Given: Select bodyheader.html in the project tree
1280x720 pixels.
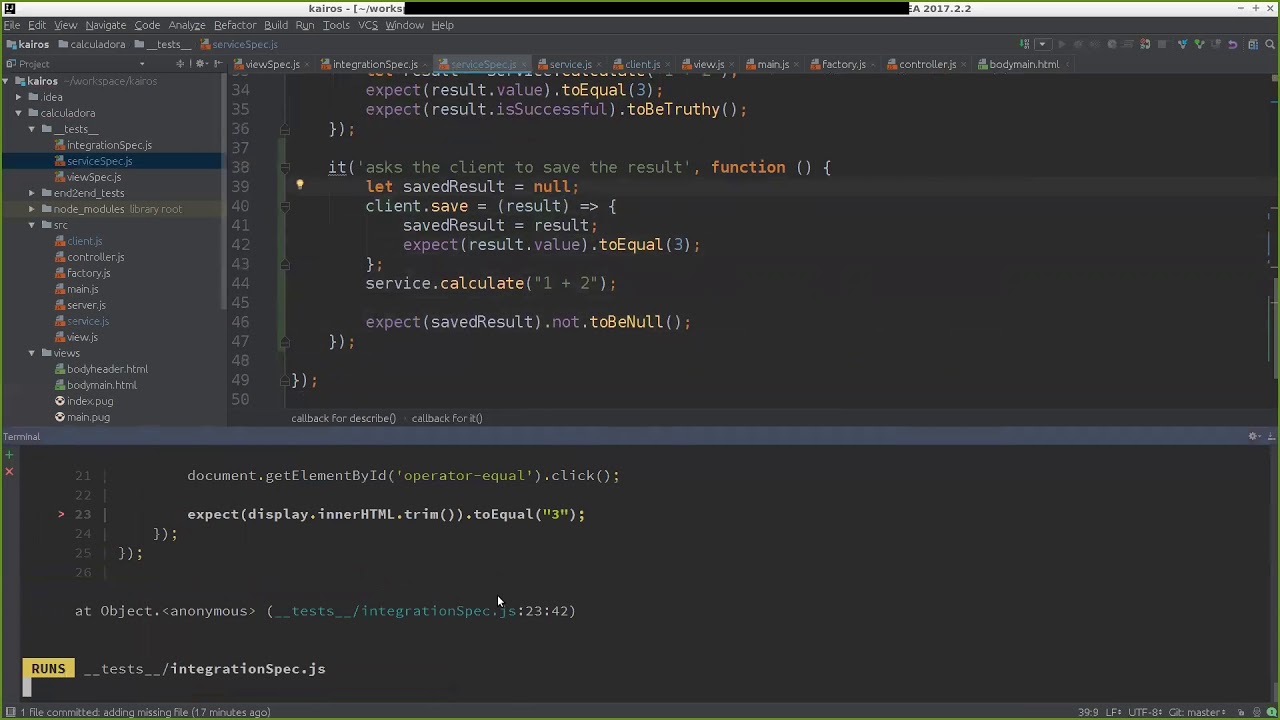Looking at the screenshot, I should click(x=107, y=369).
